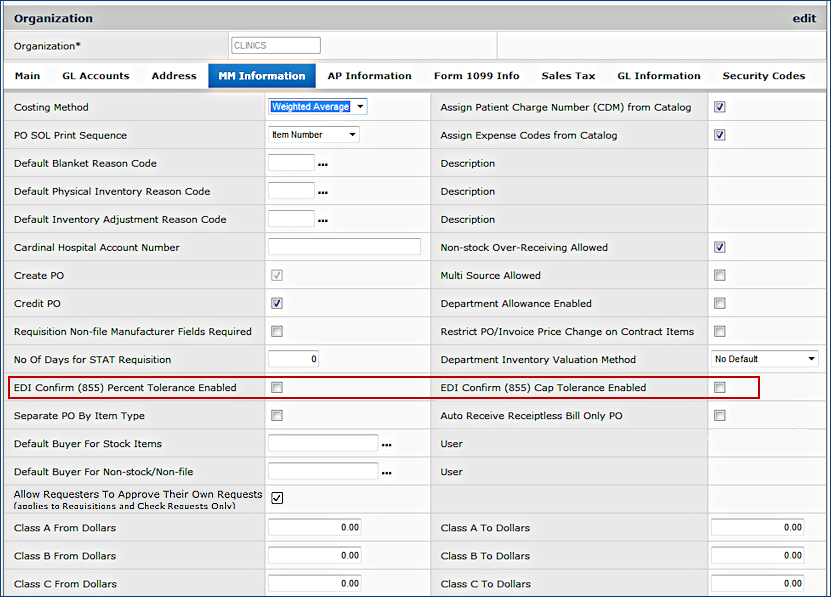The width and height of the screenshot is (831, 597).
Task: Enable EDI Confirm (855) Cap Tolerance checkbox
Action: [x=719, y=388]
